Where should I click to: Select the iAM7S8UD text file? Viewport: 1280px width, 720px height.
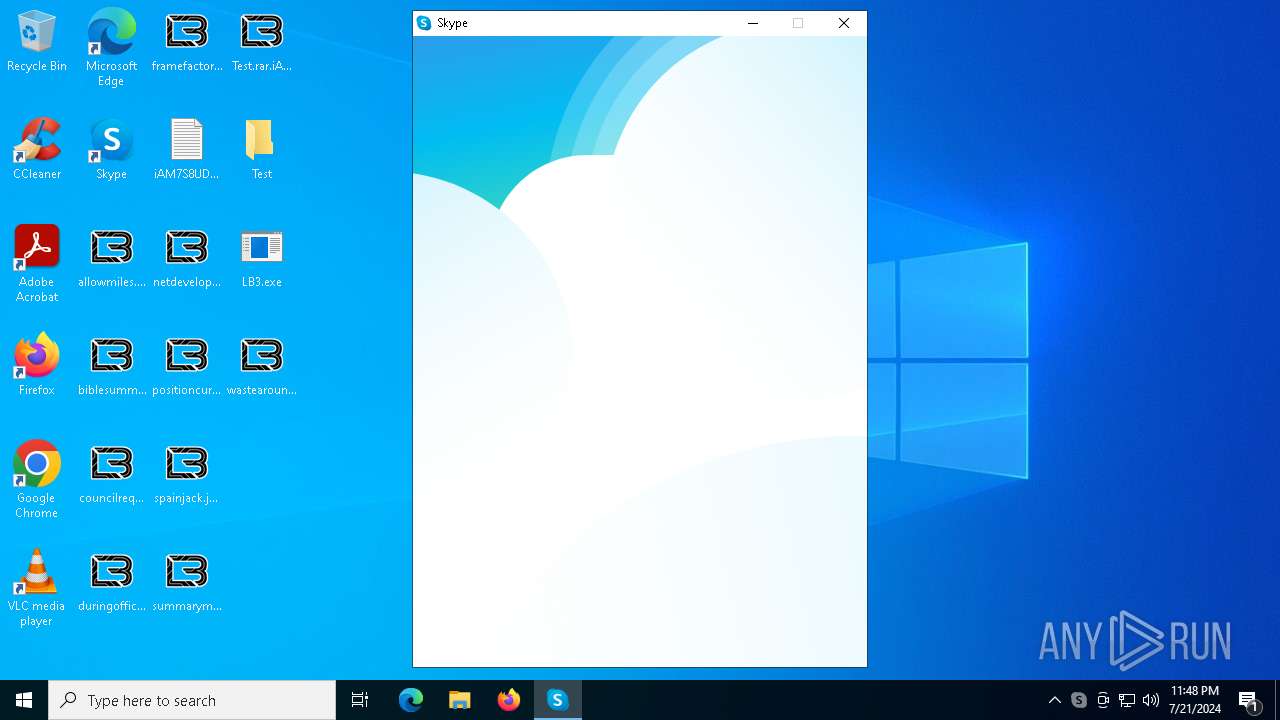(x=187, y=150)
